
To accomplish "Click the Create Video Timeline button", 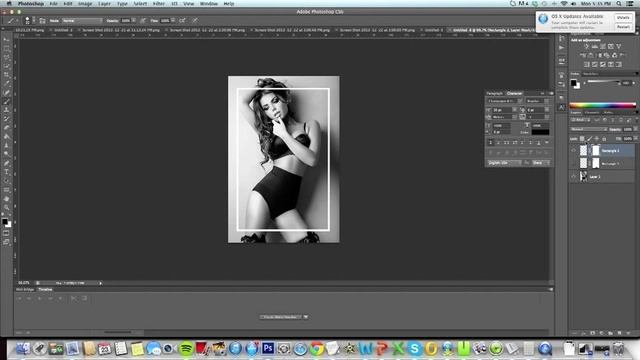I will pos(281,317).
